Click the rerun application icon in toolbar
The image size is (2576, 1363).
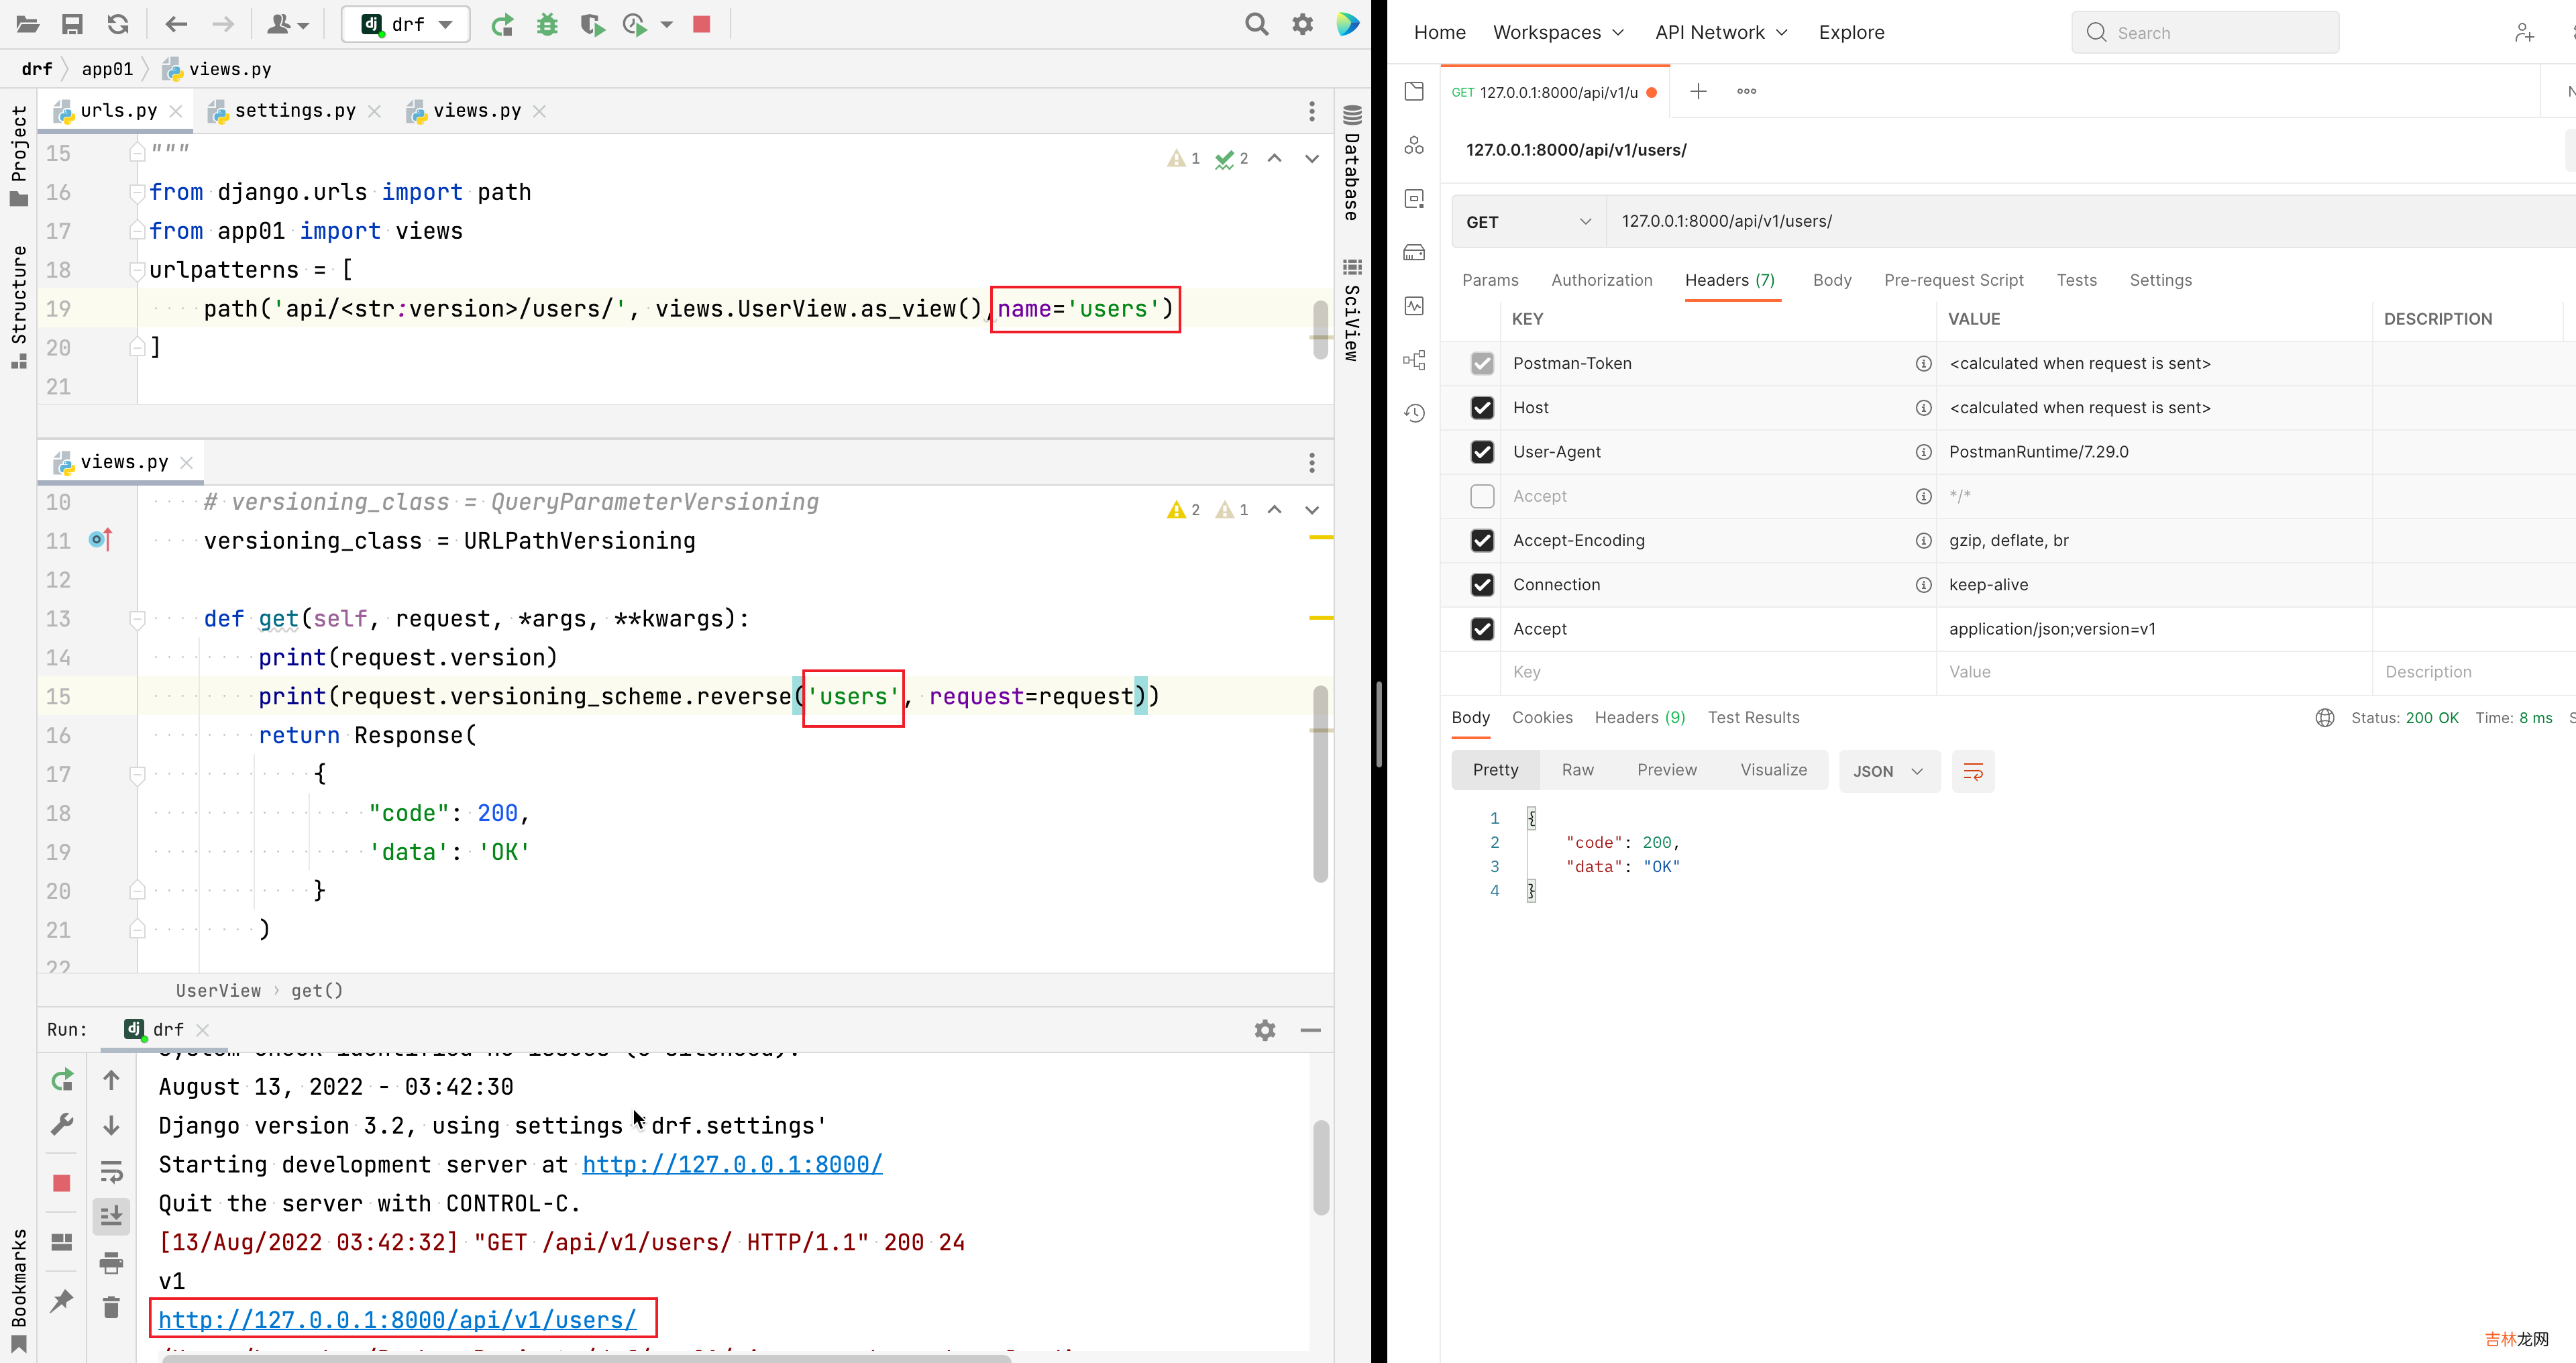point(501,24)
